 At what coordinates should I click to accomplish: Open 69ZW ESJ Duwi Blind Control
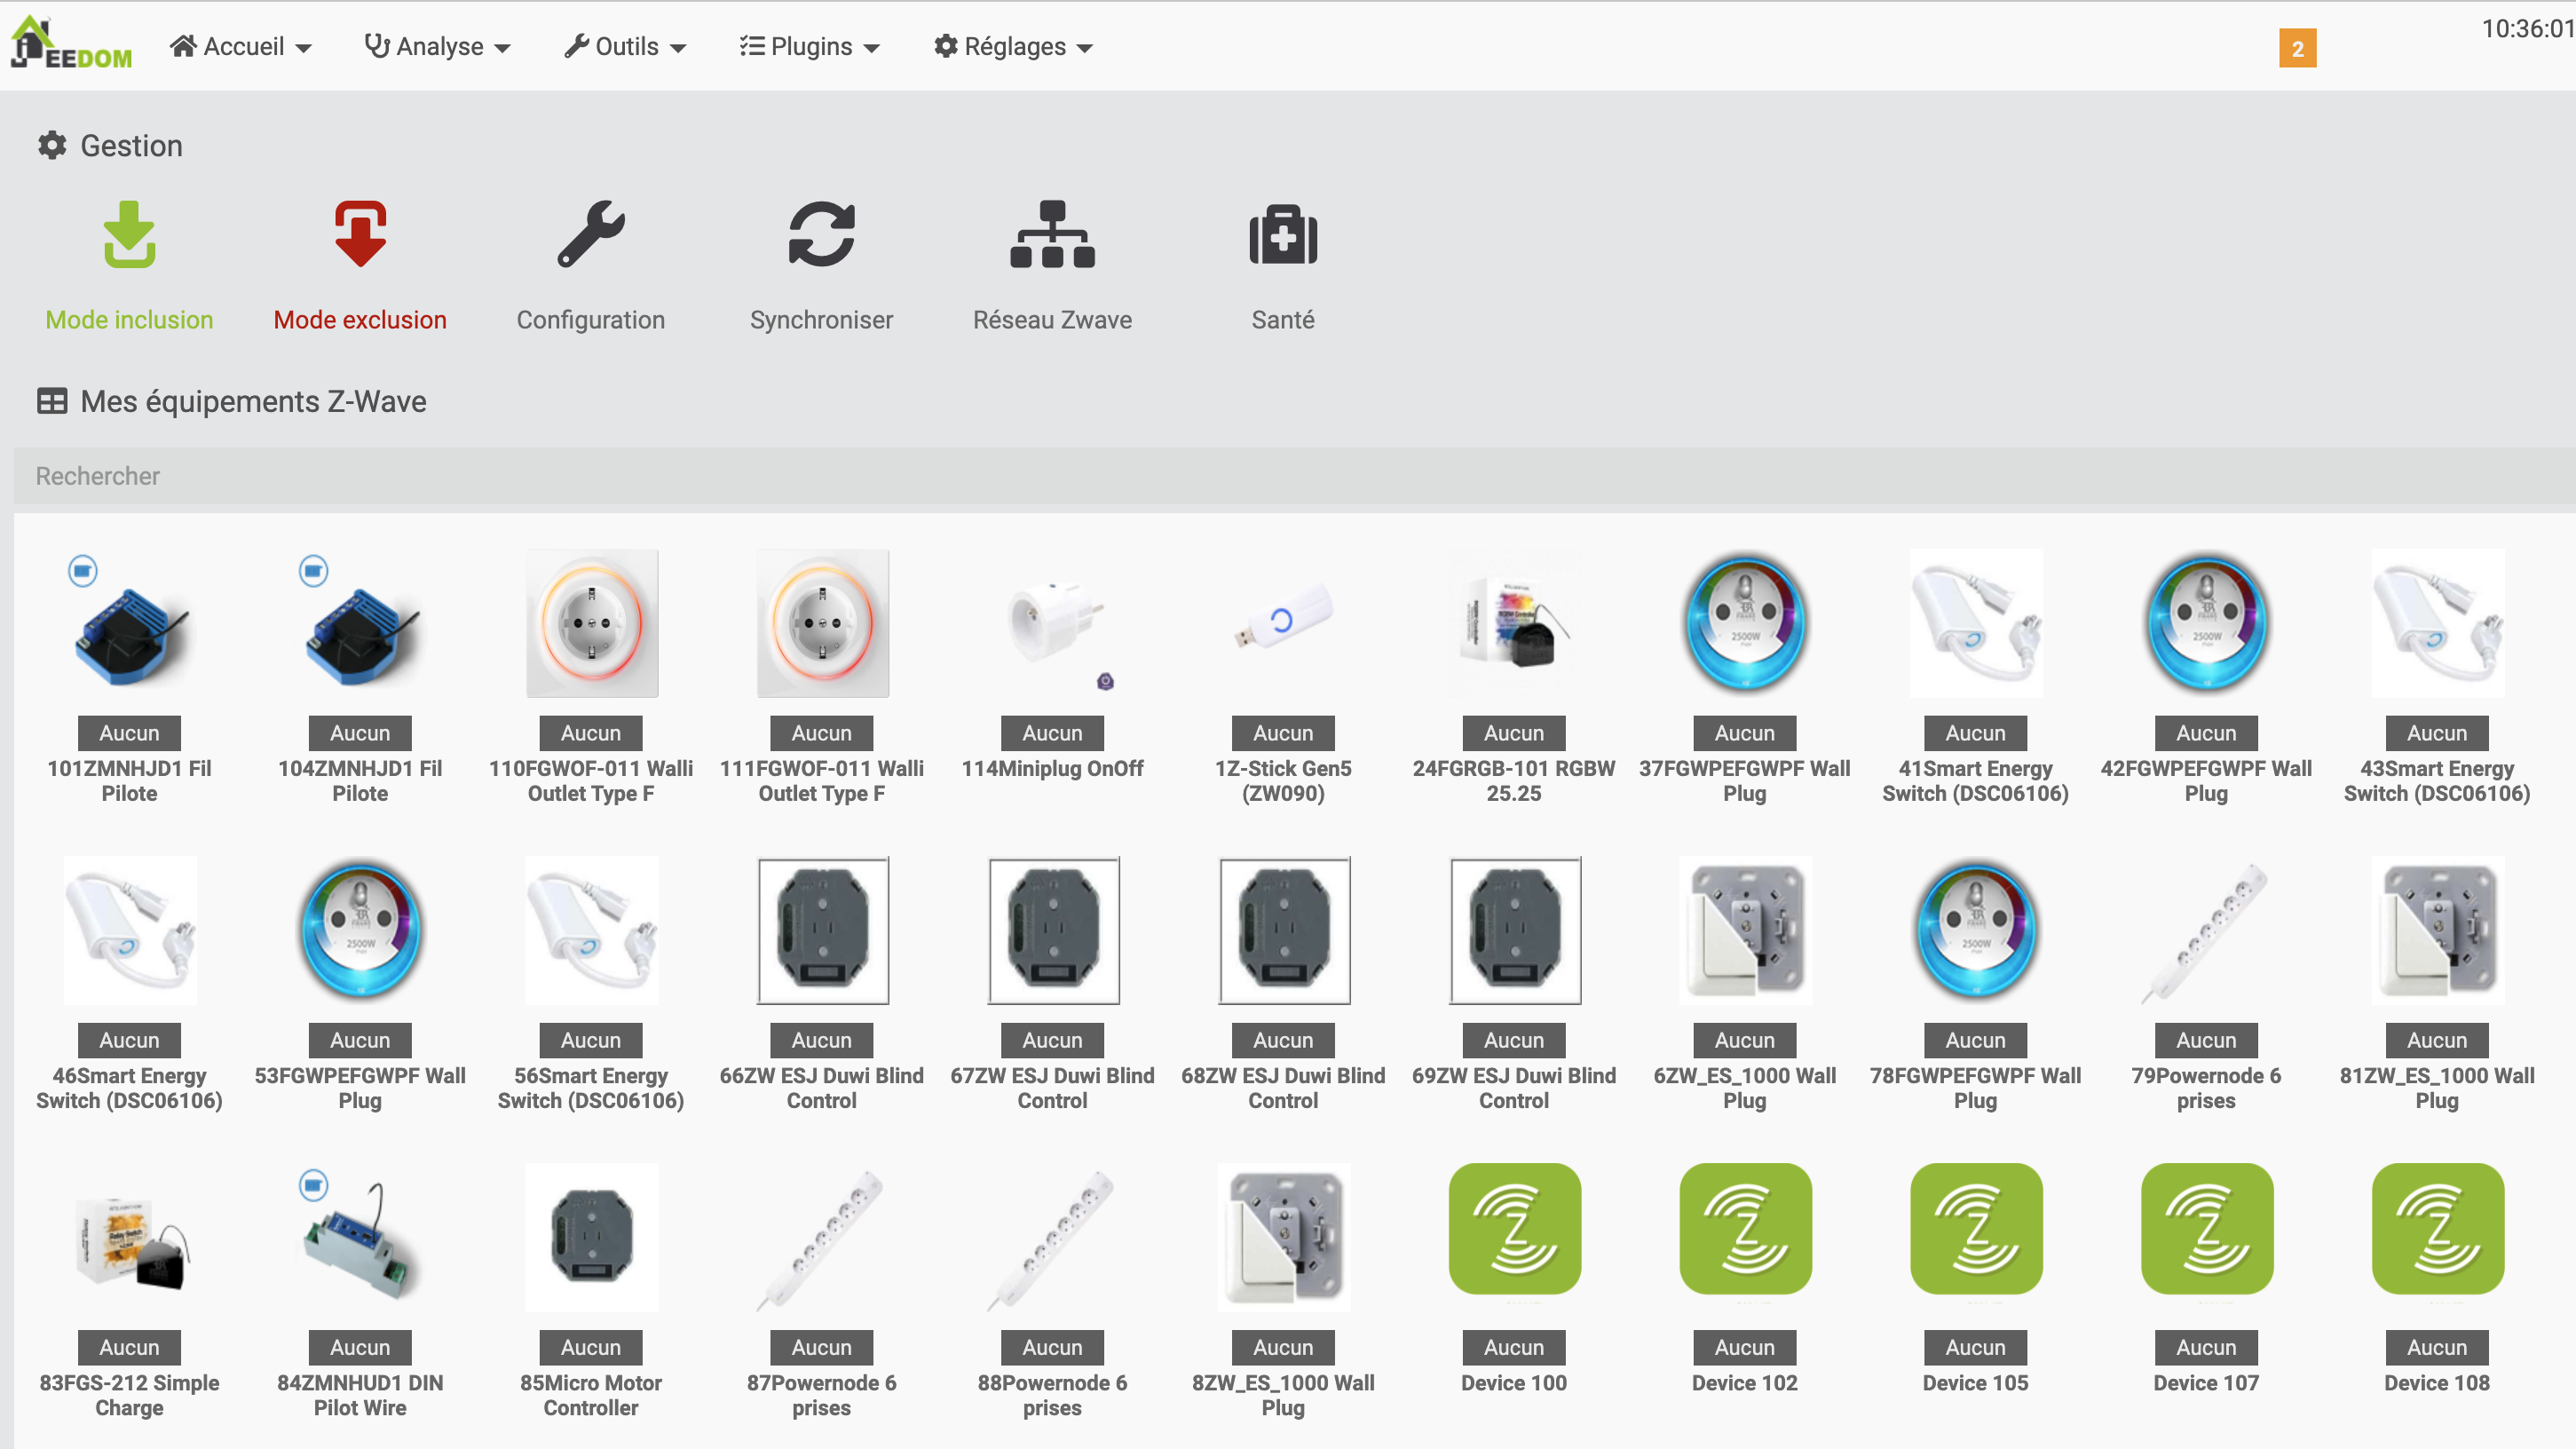tap(1516, 930)
